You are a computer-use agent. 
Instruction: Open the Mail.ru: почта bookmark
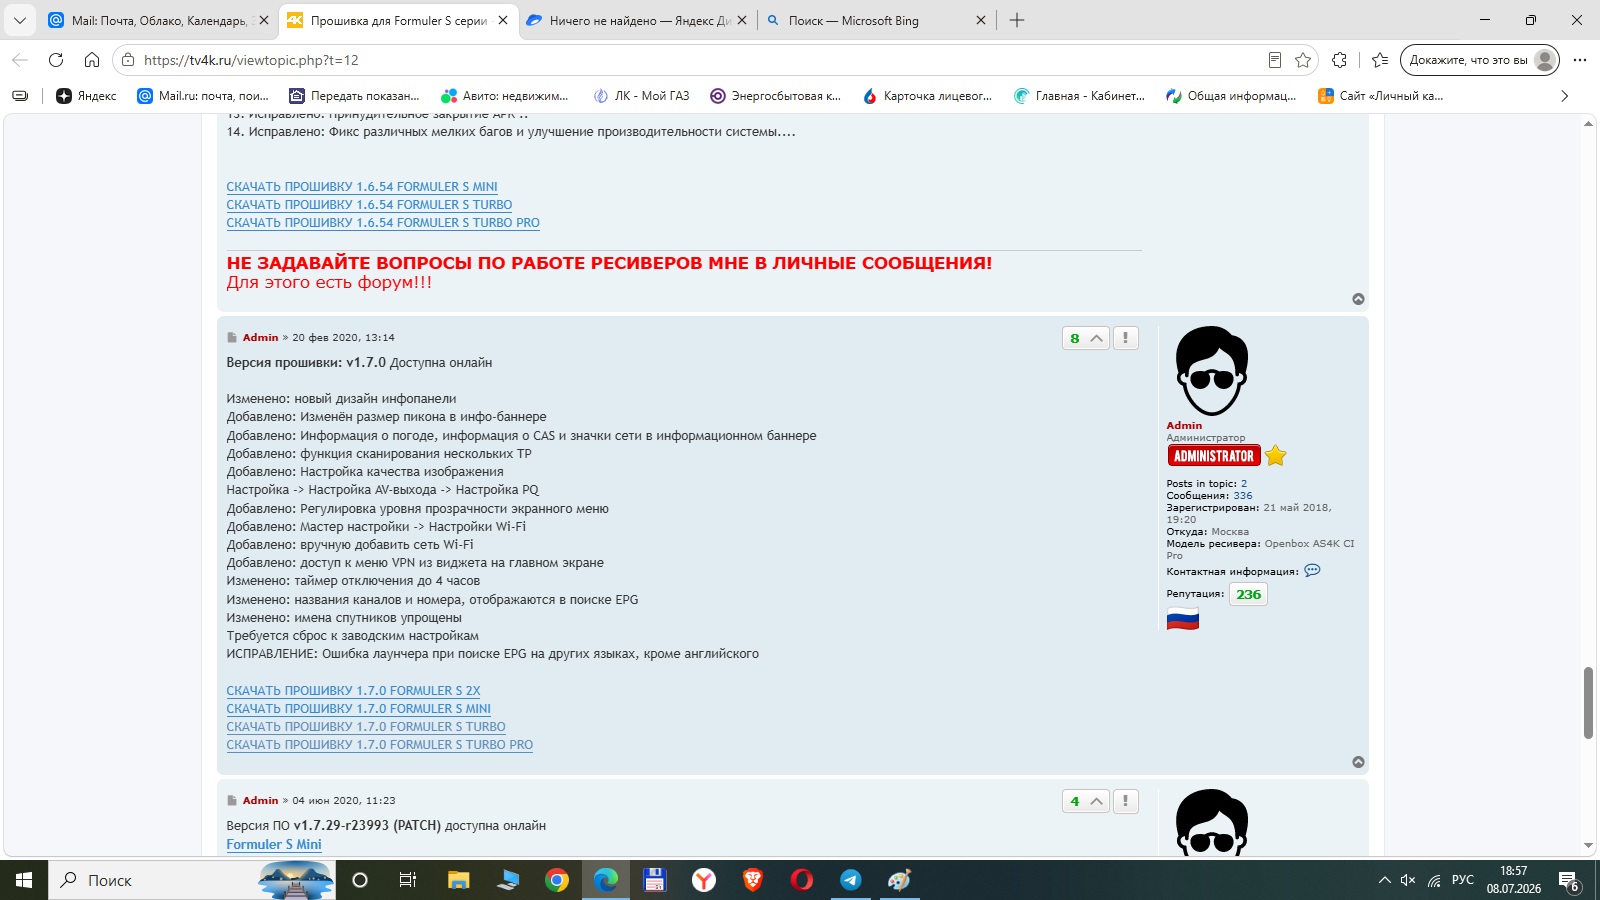pyautogui.click(x=203, y=96)
